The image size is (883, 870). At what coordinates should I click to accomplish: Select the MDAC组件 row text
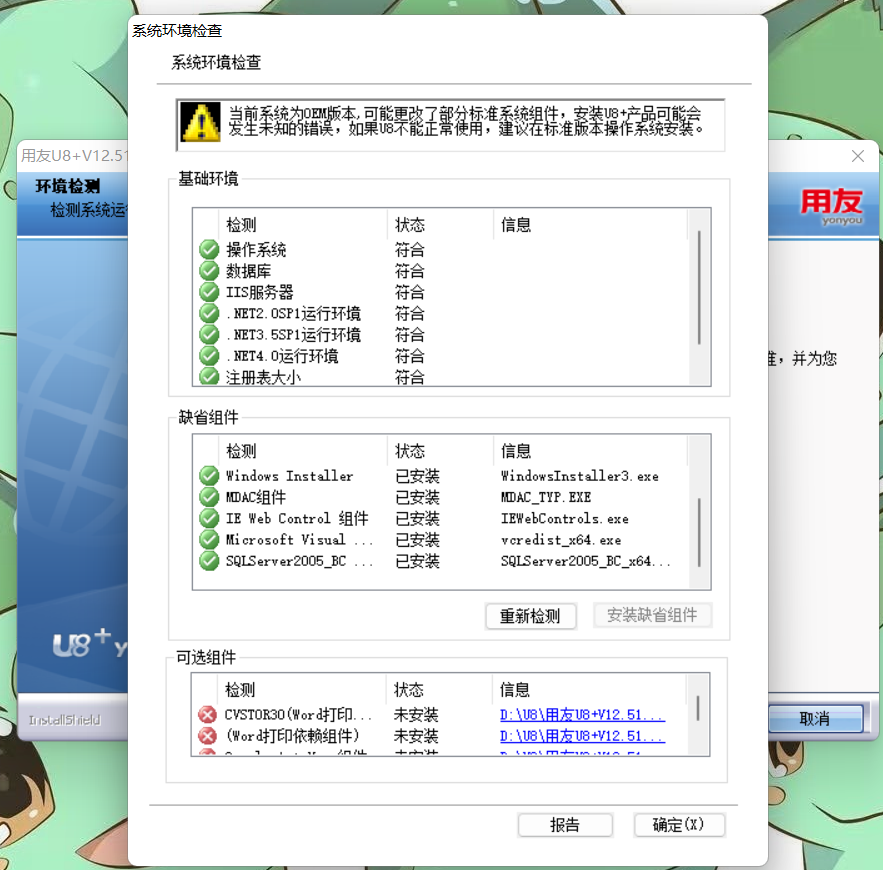(x=256, y=497)
